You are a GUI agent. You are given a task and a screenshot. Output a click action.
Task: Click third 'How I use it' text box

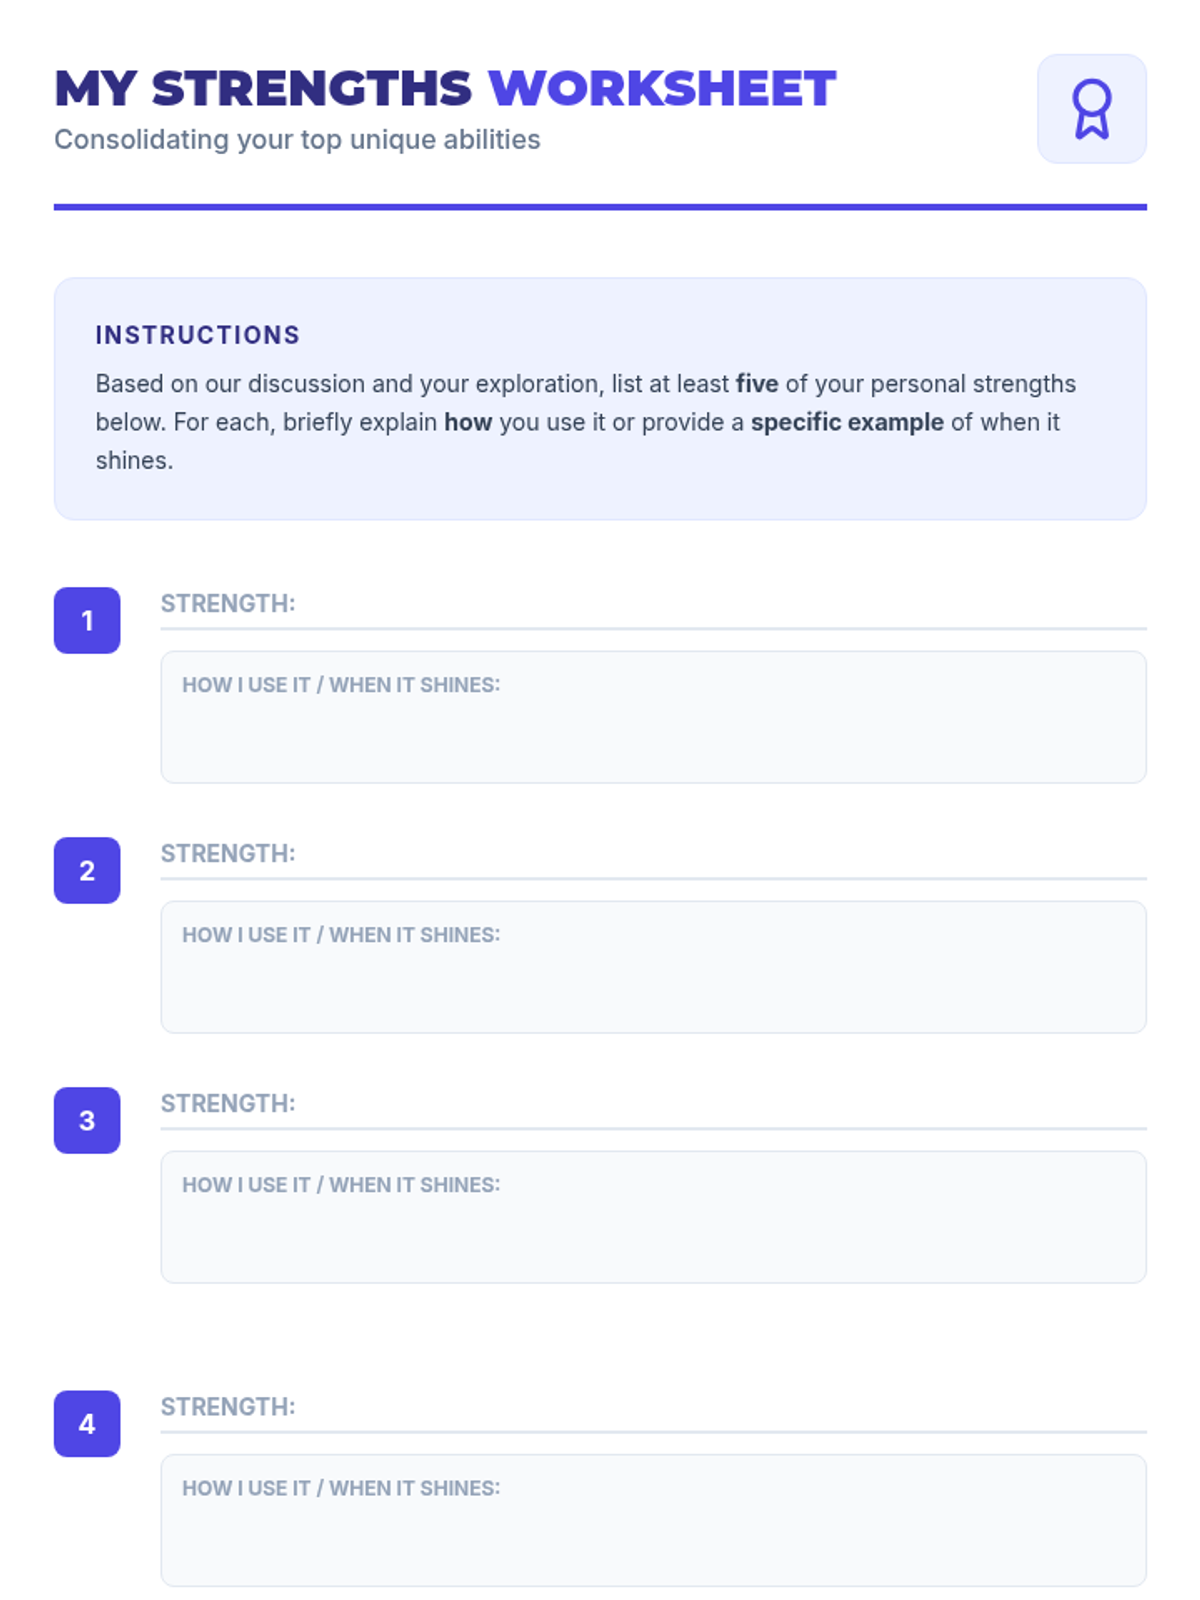tap(653, 1217)
